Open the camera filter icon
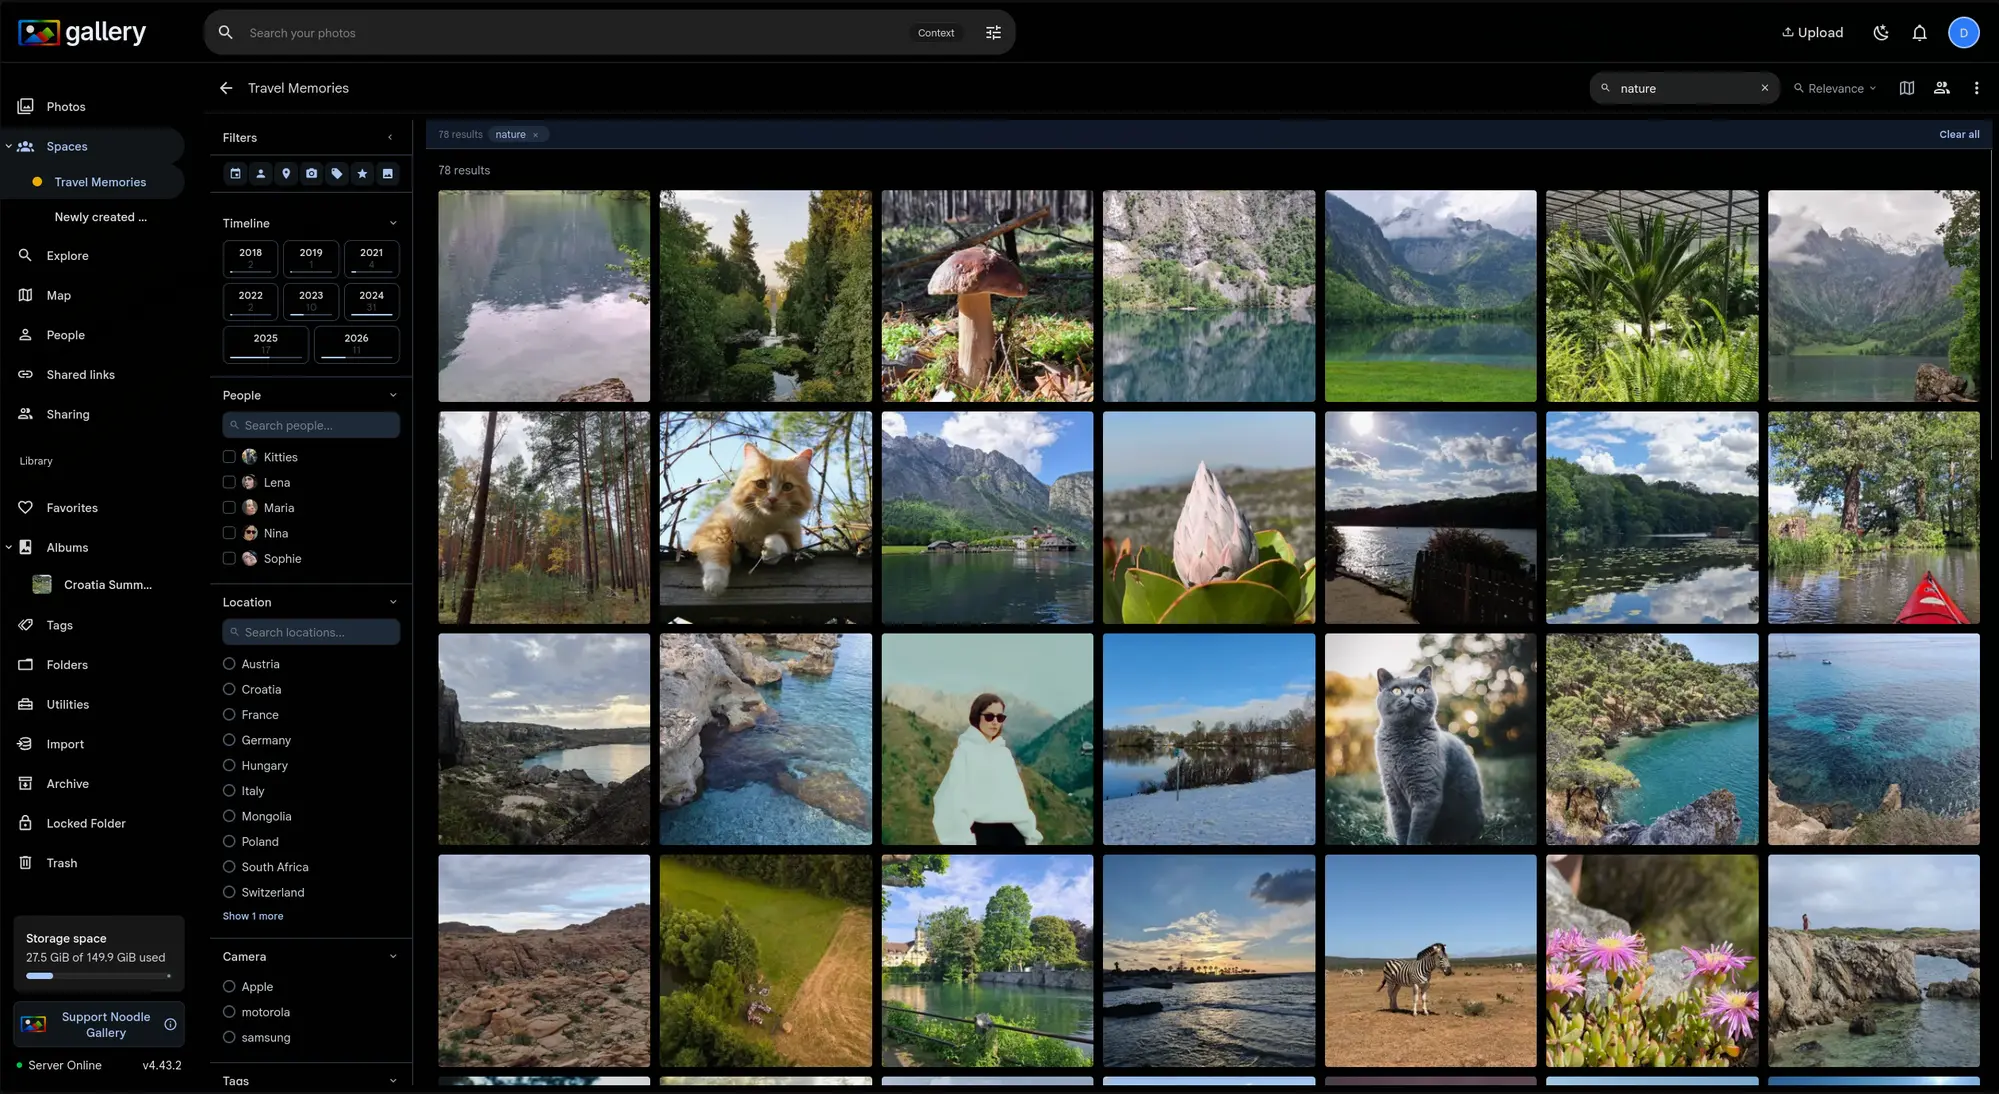The width and height of the screenshot is (1999, 1094). point(312,173)
